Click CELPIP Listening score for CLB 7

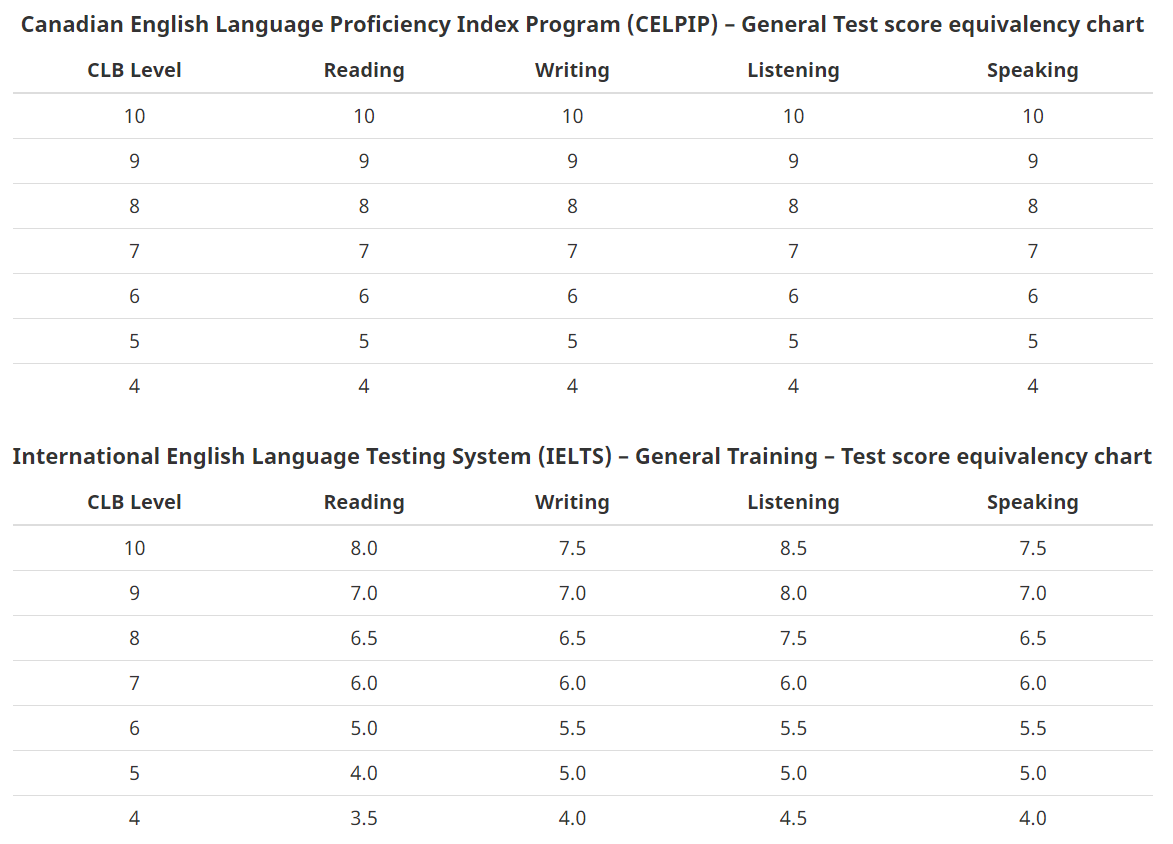tap(793, 251)
